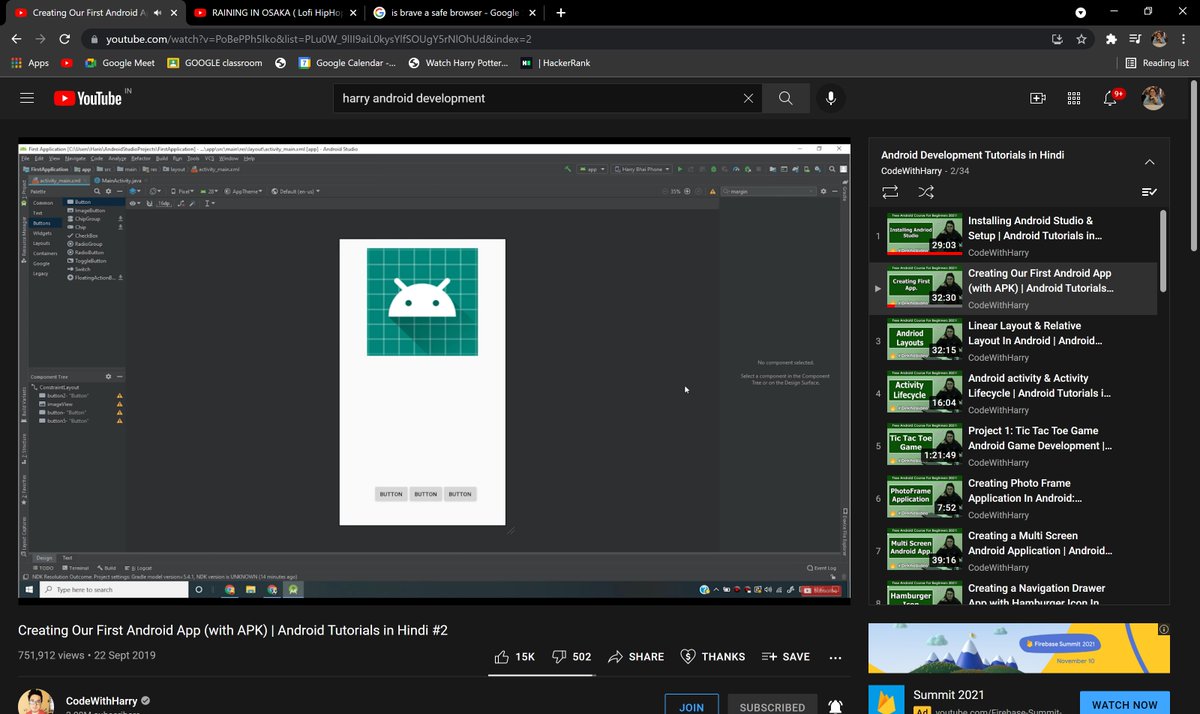Click the browser Back arrow
The image size is (1200, 714).
pyautogui.click(x=16, y=39)
